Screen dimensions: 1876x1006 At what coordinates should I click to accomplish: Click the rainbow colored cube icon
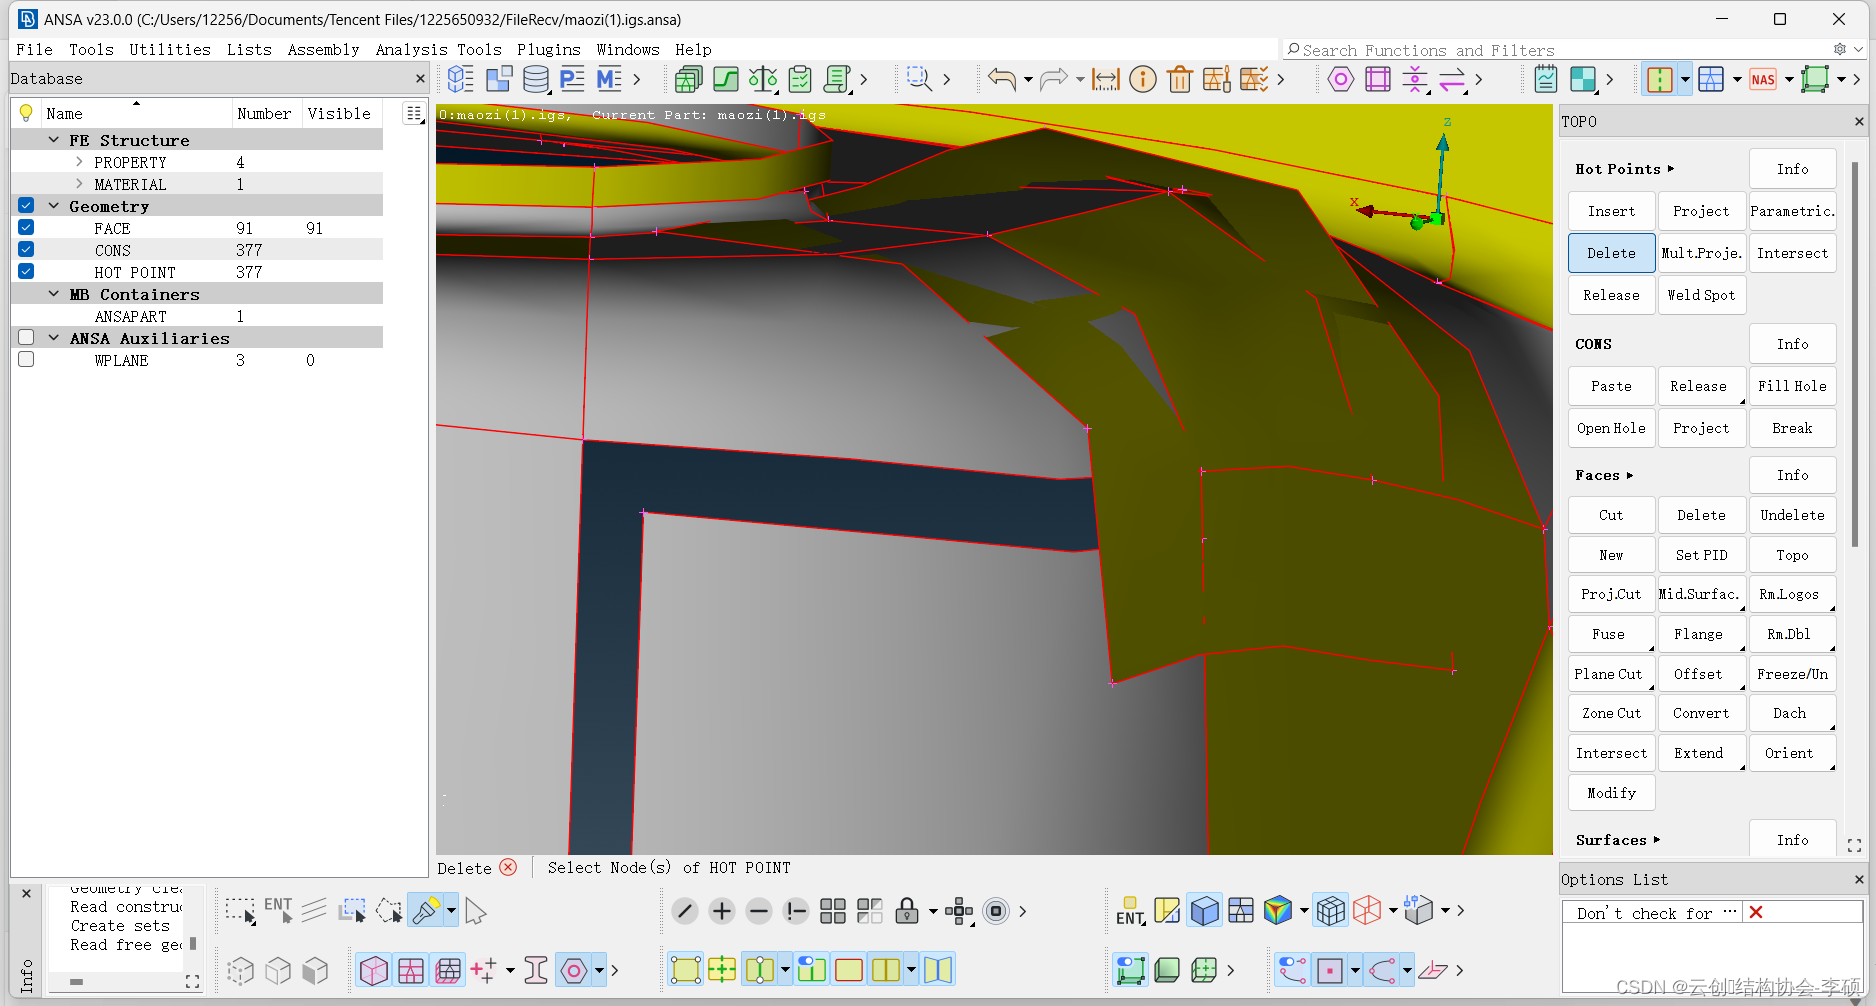pyautogui.click(x=1277, y=911)
